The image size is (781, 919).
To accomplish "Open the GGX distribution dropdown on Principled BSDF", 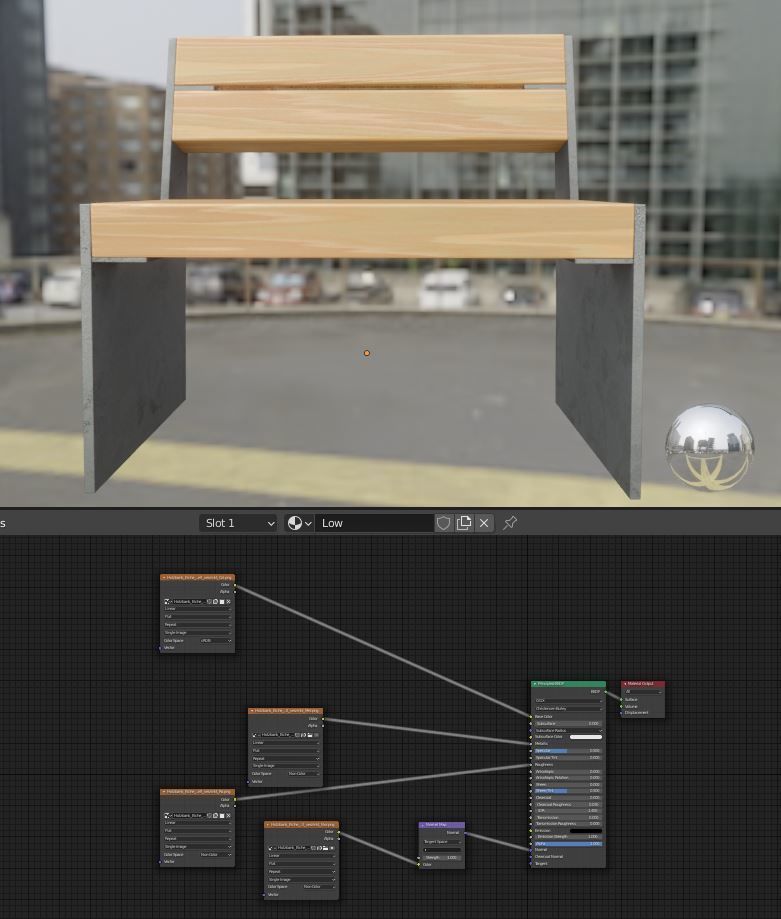I will pos(568,700).
